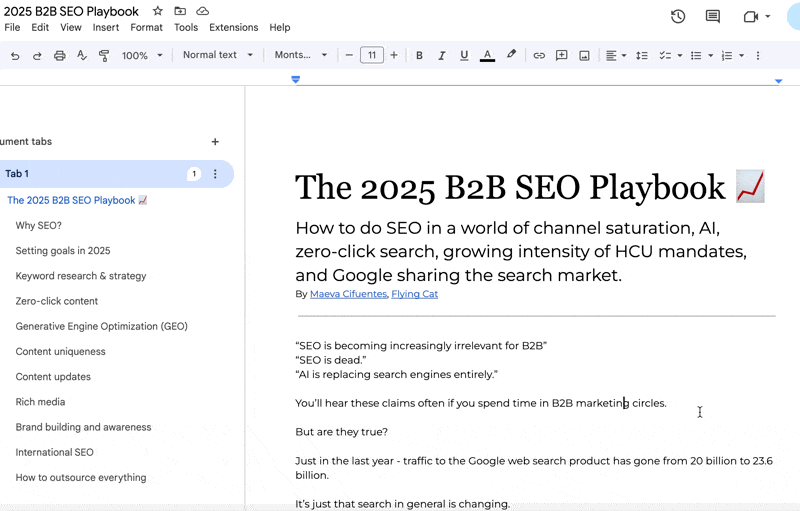Go to Rich media section
Viewport: 800px width, 511px height.
(40, 402)
